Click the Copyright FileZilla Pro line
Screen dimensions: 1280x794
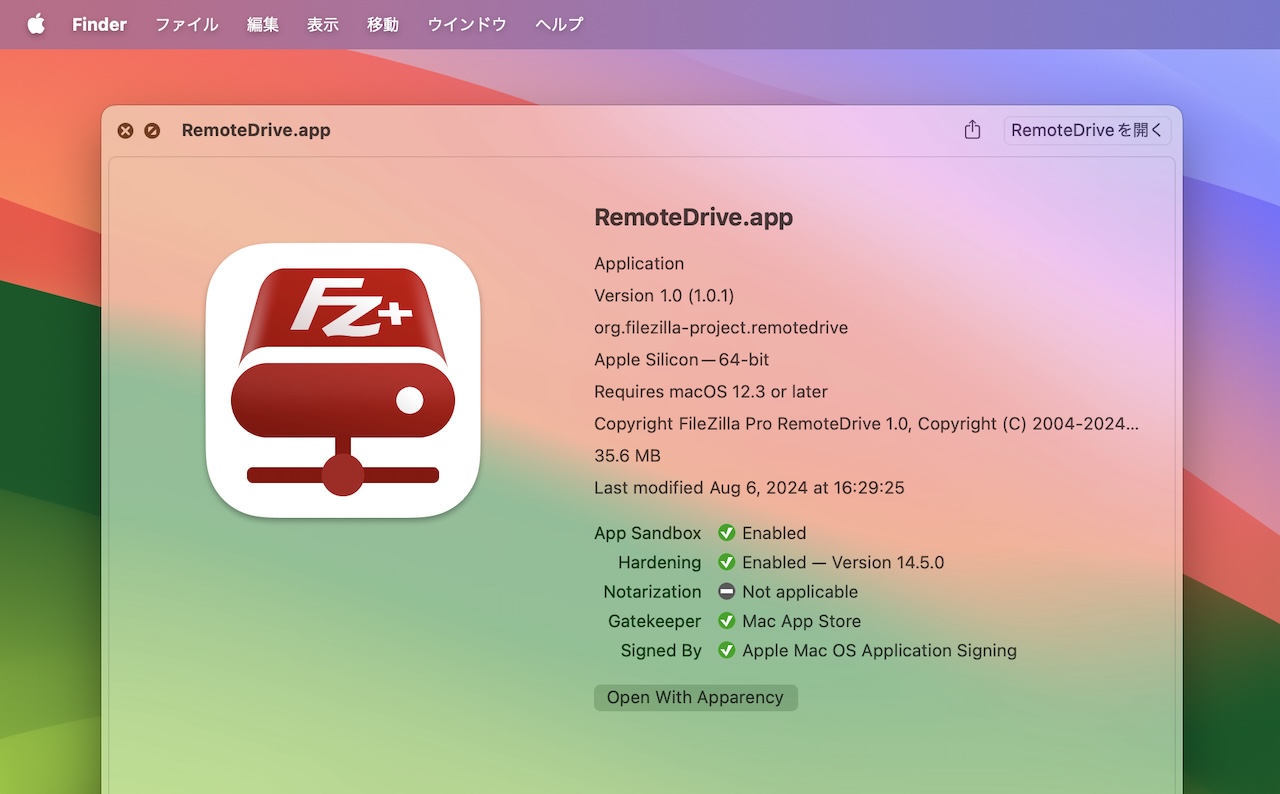[x=867, y=423]
